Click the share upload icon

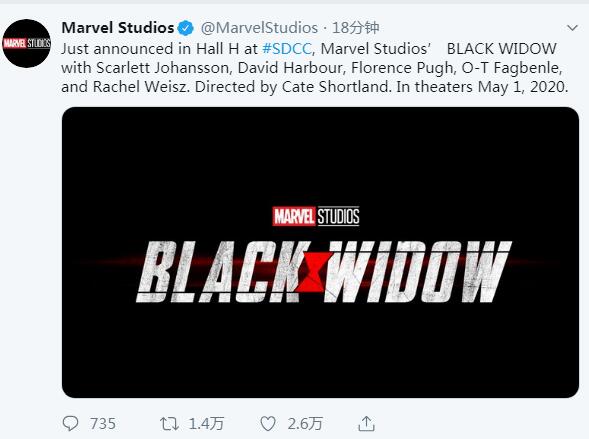(366, 424)
